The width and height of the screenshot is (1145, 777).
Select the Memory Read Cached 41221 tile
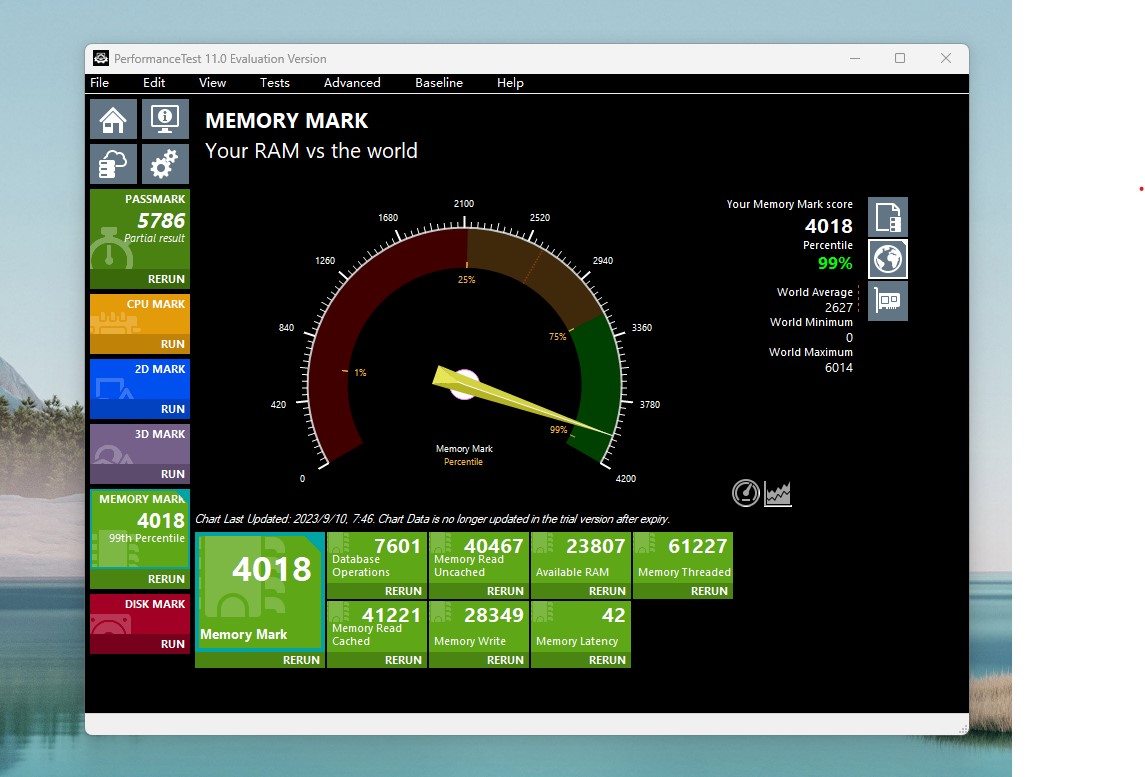pyautogui.click(x=377, y=627)
